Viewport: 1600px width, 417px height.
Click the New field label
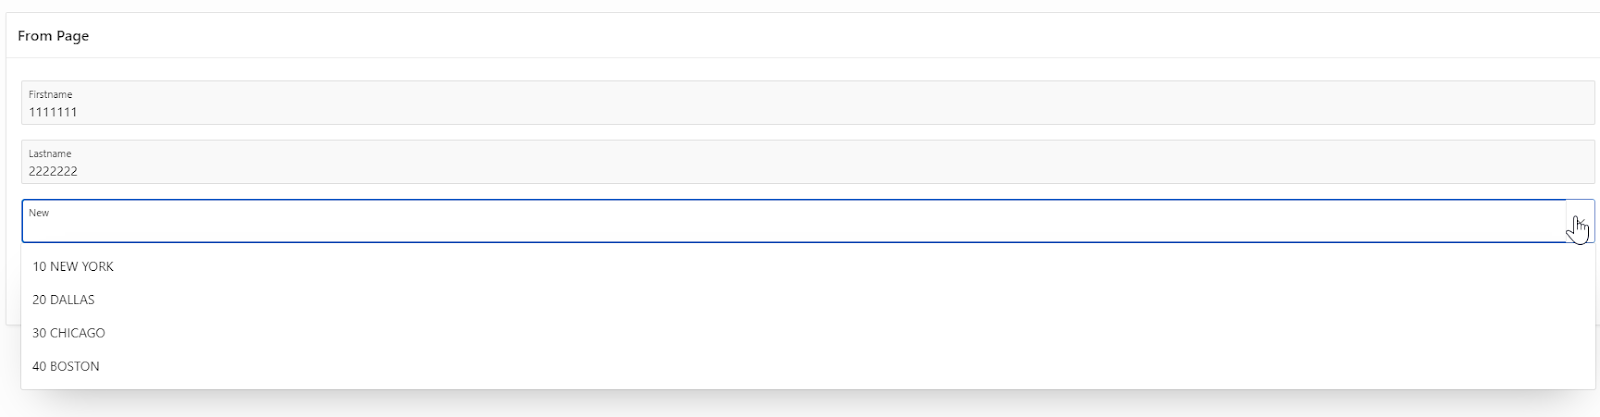point(38,212)
